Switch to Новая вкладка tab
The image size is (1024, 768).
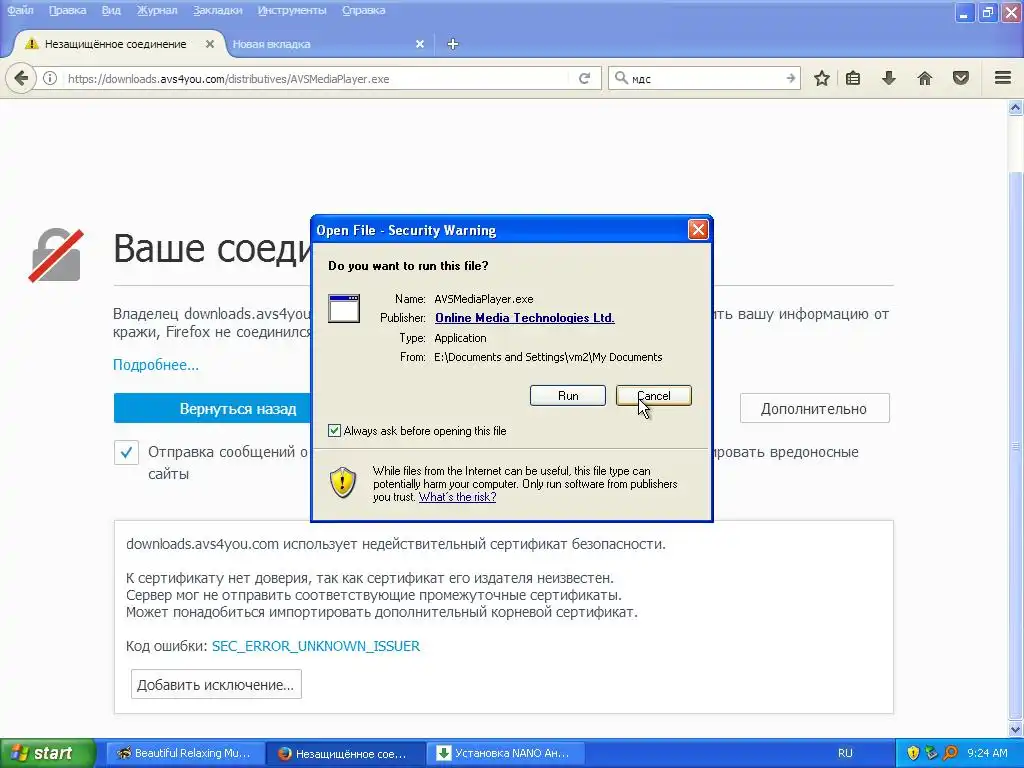327,44
